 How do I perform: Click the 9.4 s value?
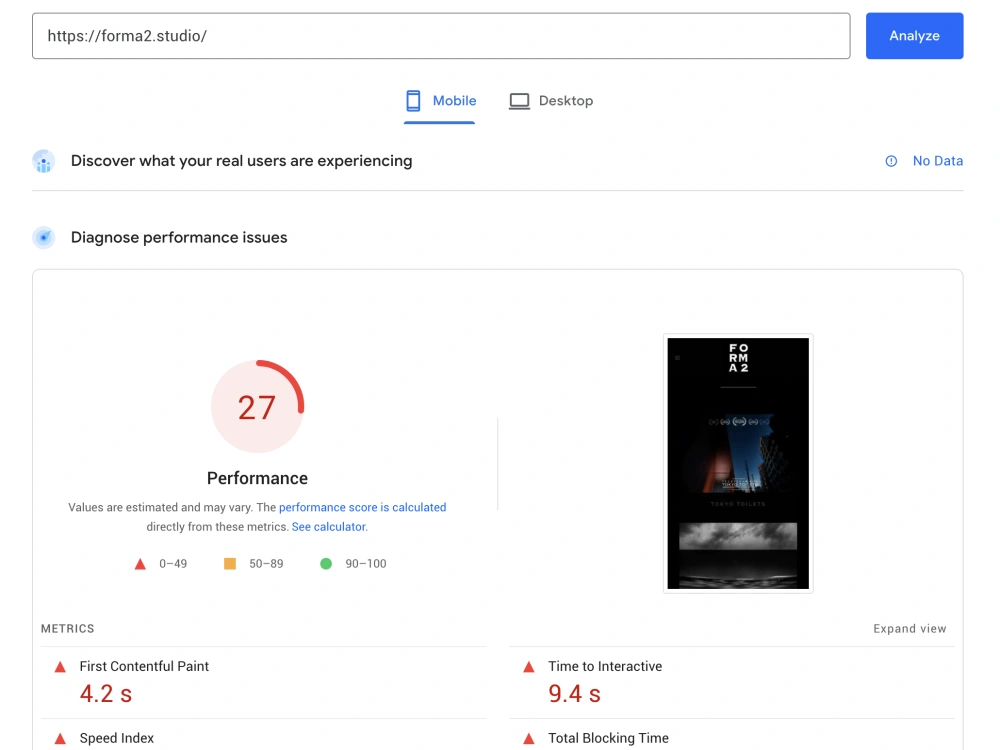(x=575, y=694)
